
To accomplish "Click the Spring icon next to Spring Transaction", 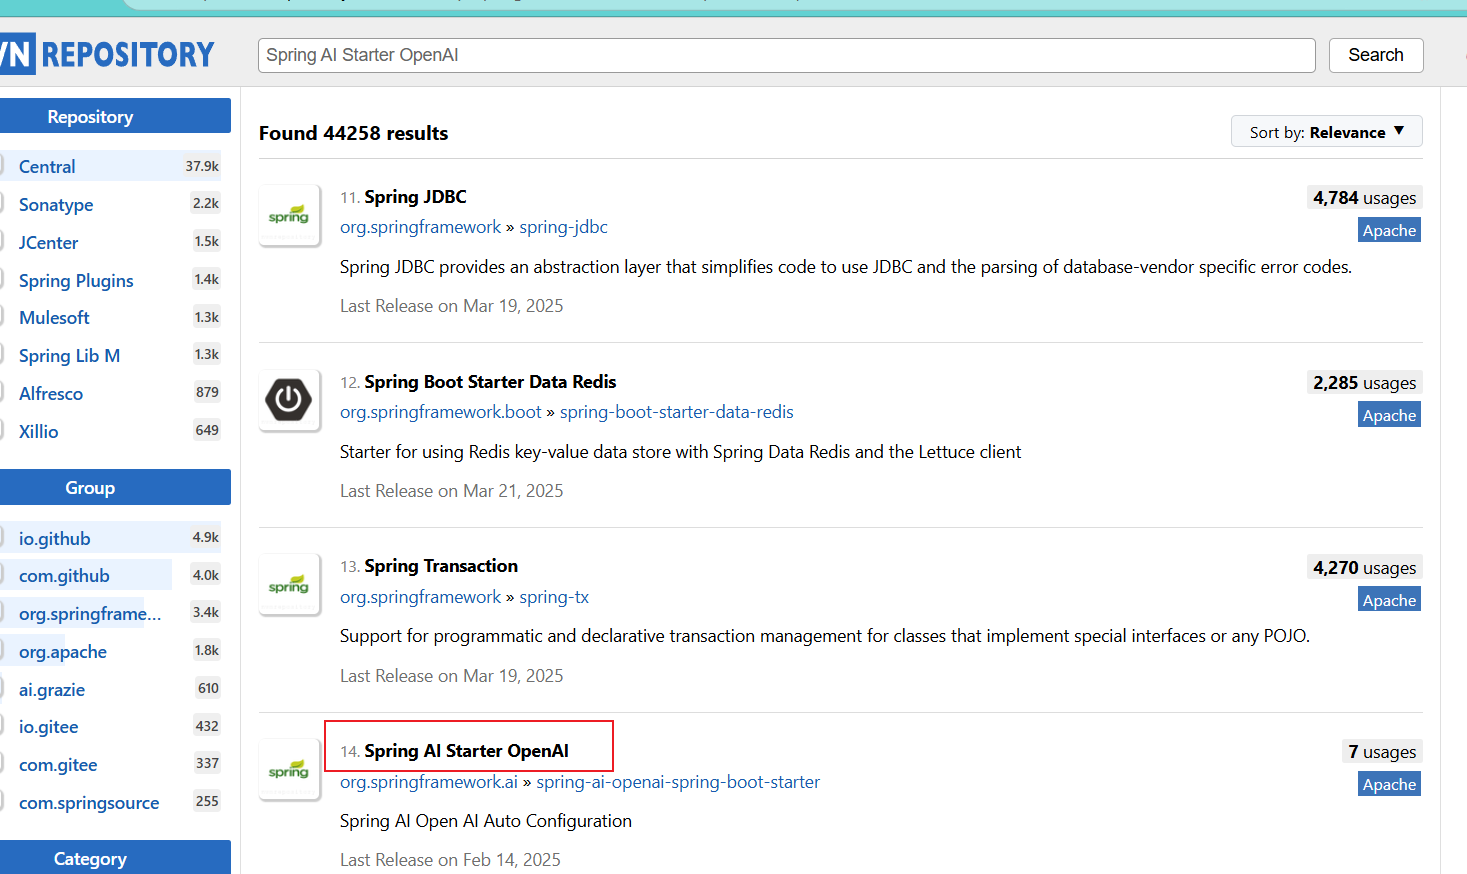I will (289, 584).
